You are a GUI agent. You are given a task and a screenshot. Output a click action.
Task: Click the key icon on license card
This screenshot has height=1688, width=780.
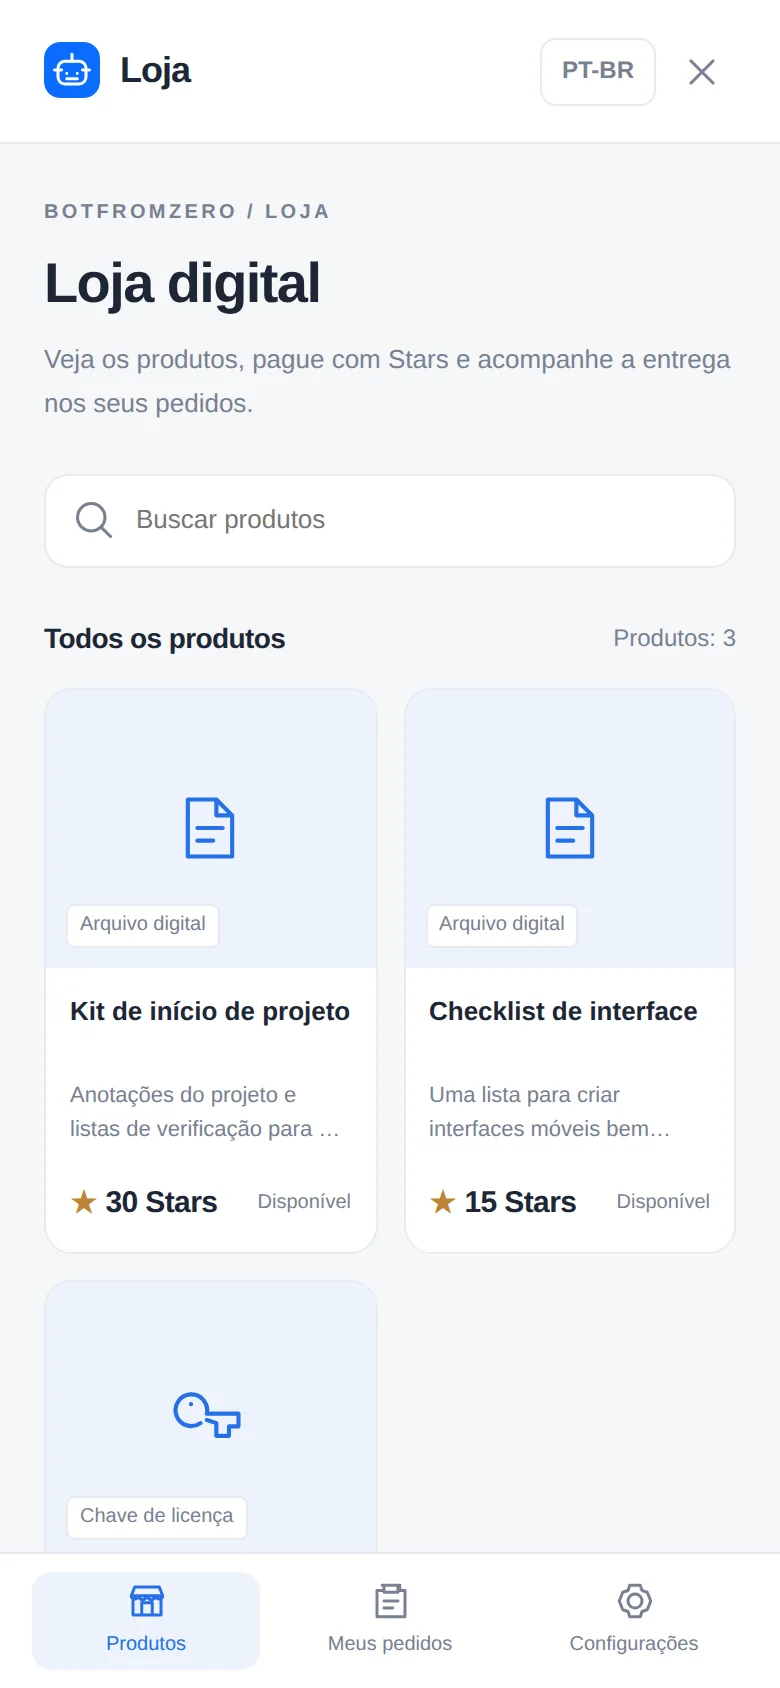pyautogui.click(x=208, y=1415)
